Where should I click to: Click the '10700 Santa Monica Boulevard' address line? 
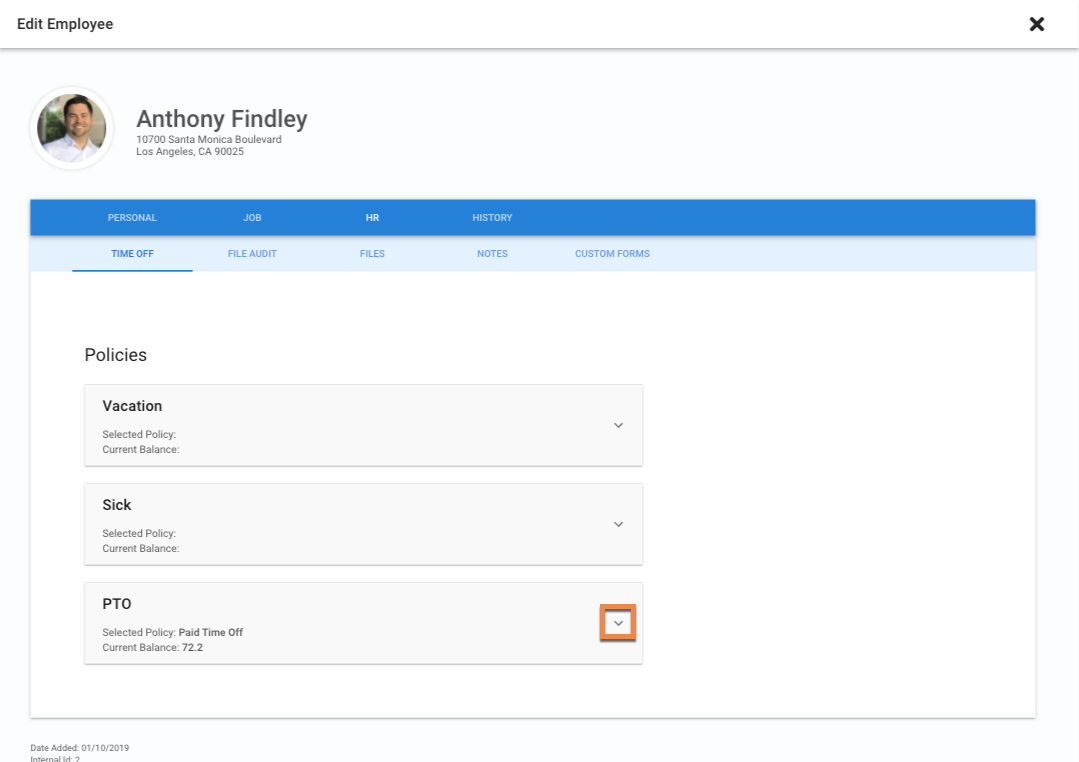pos(209,140)
